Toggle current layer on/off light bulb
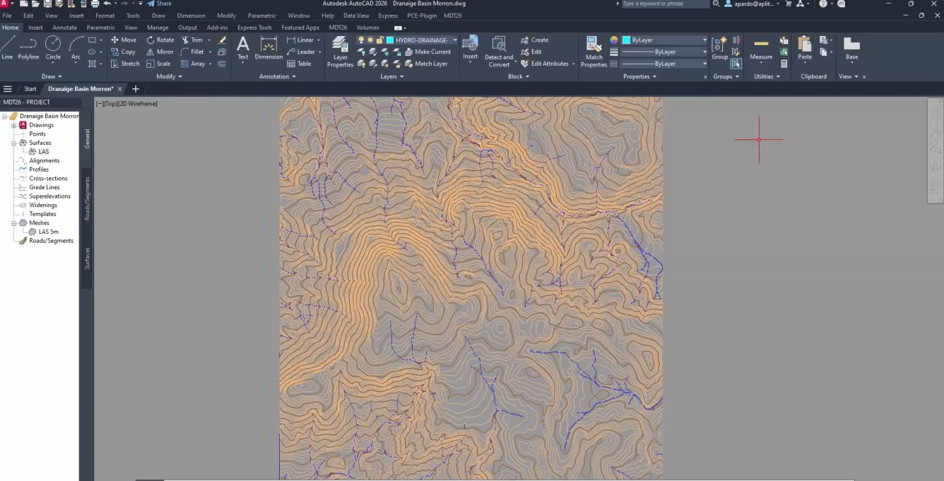 361,40
